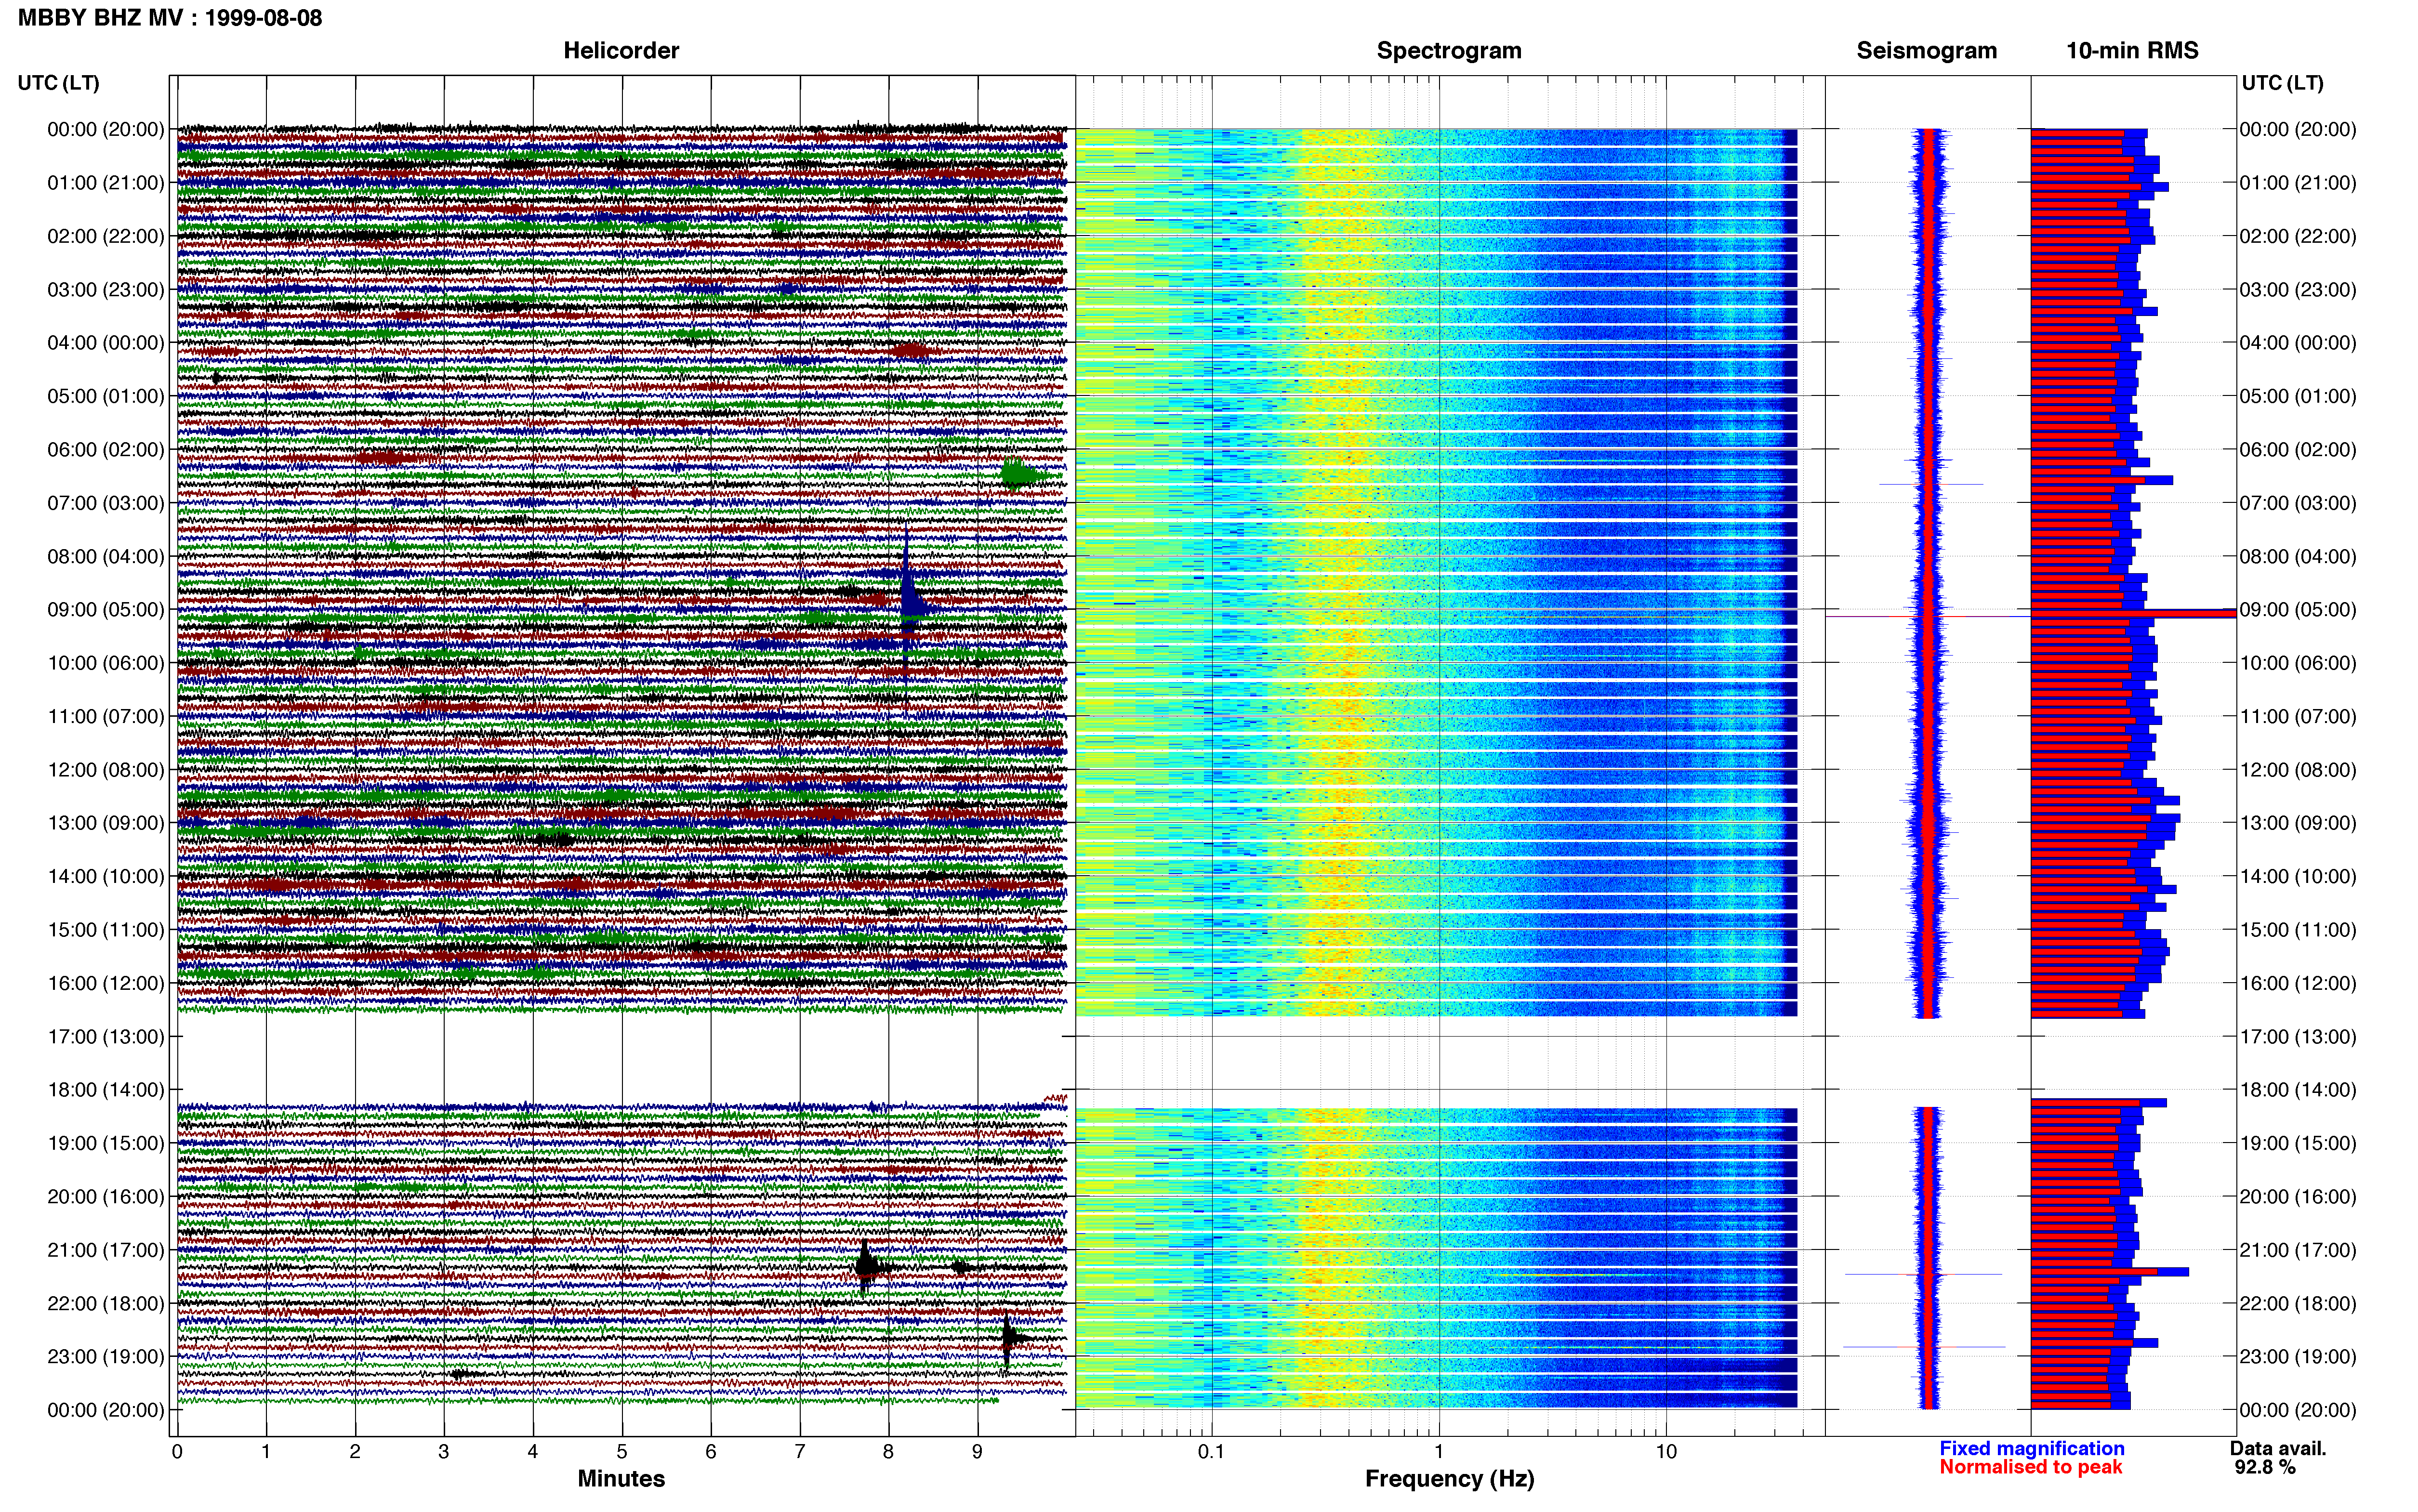Image resolution: width=2418 pixels, height=1512 pixels.
Task: Click helicorder time label '05:00 (01:00)'
Action: click(x=106, y=396)
